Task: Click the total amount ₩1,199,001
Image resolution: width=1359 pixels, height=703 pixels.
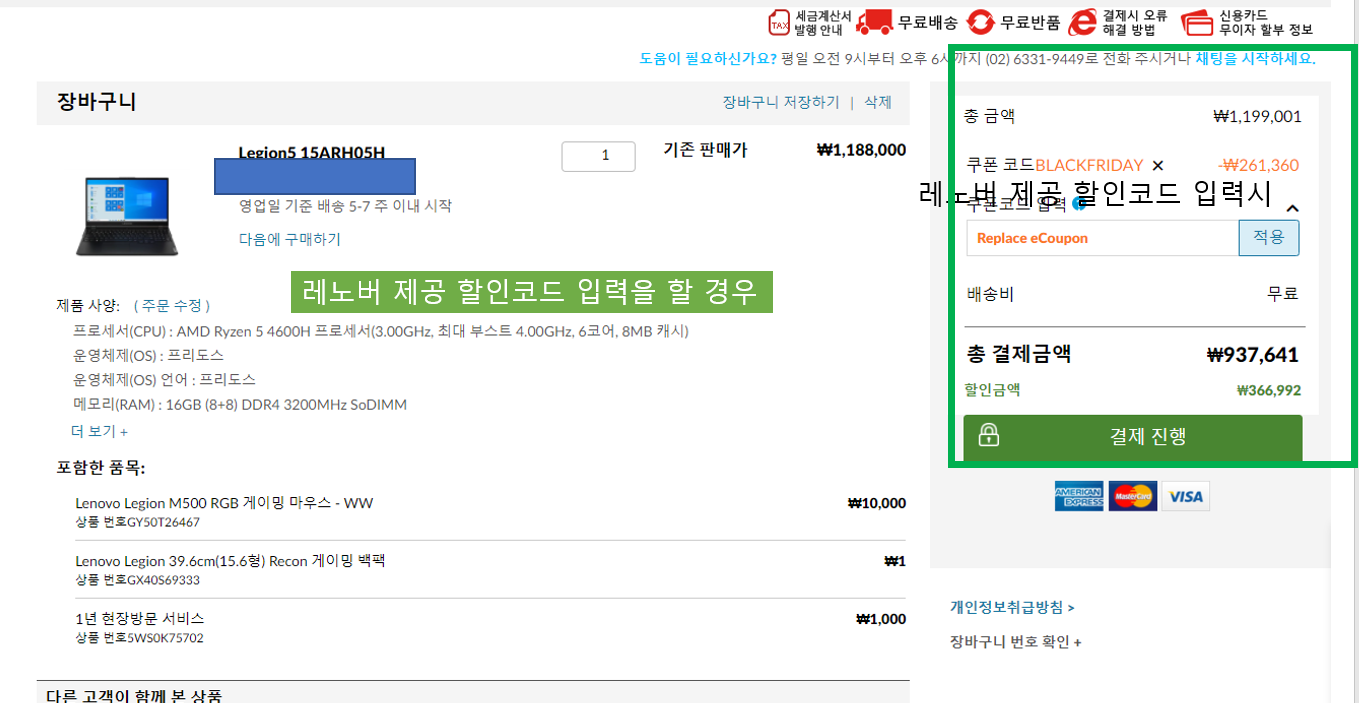Action: coord(1257,117)
